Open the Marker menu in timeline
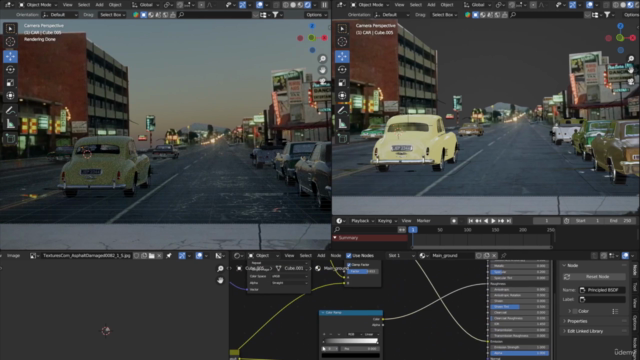 coord(423,221)
